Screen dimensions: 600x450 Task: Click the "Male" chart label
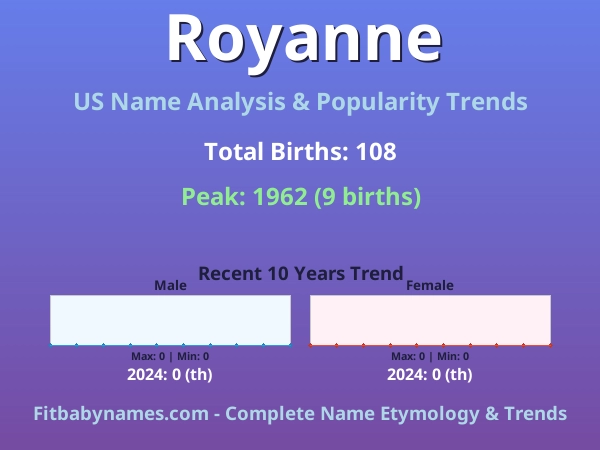[x=170, y=285]
